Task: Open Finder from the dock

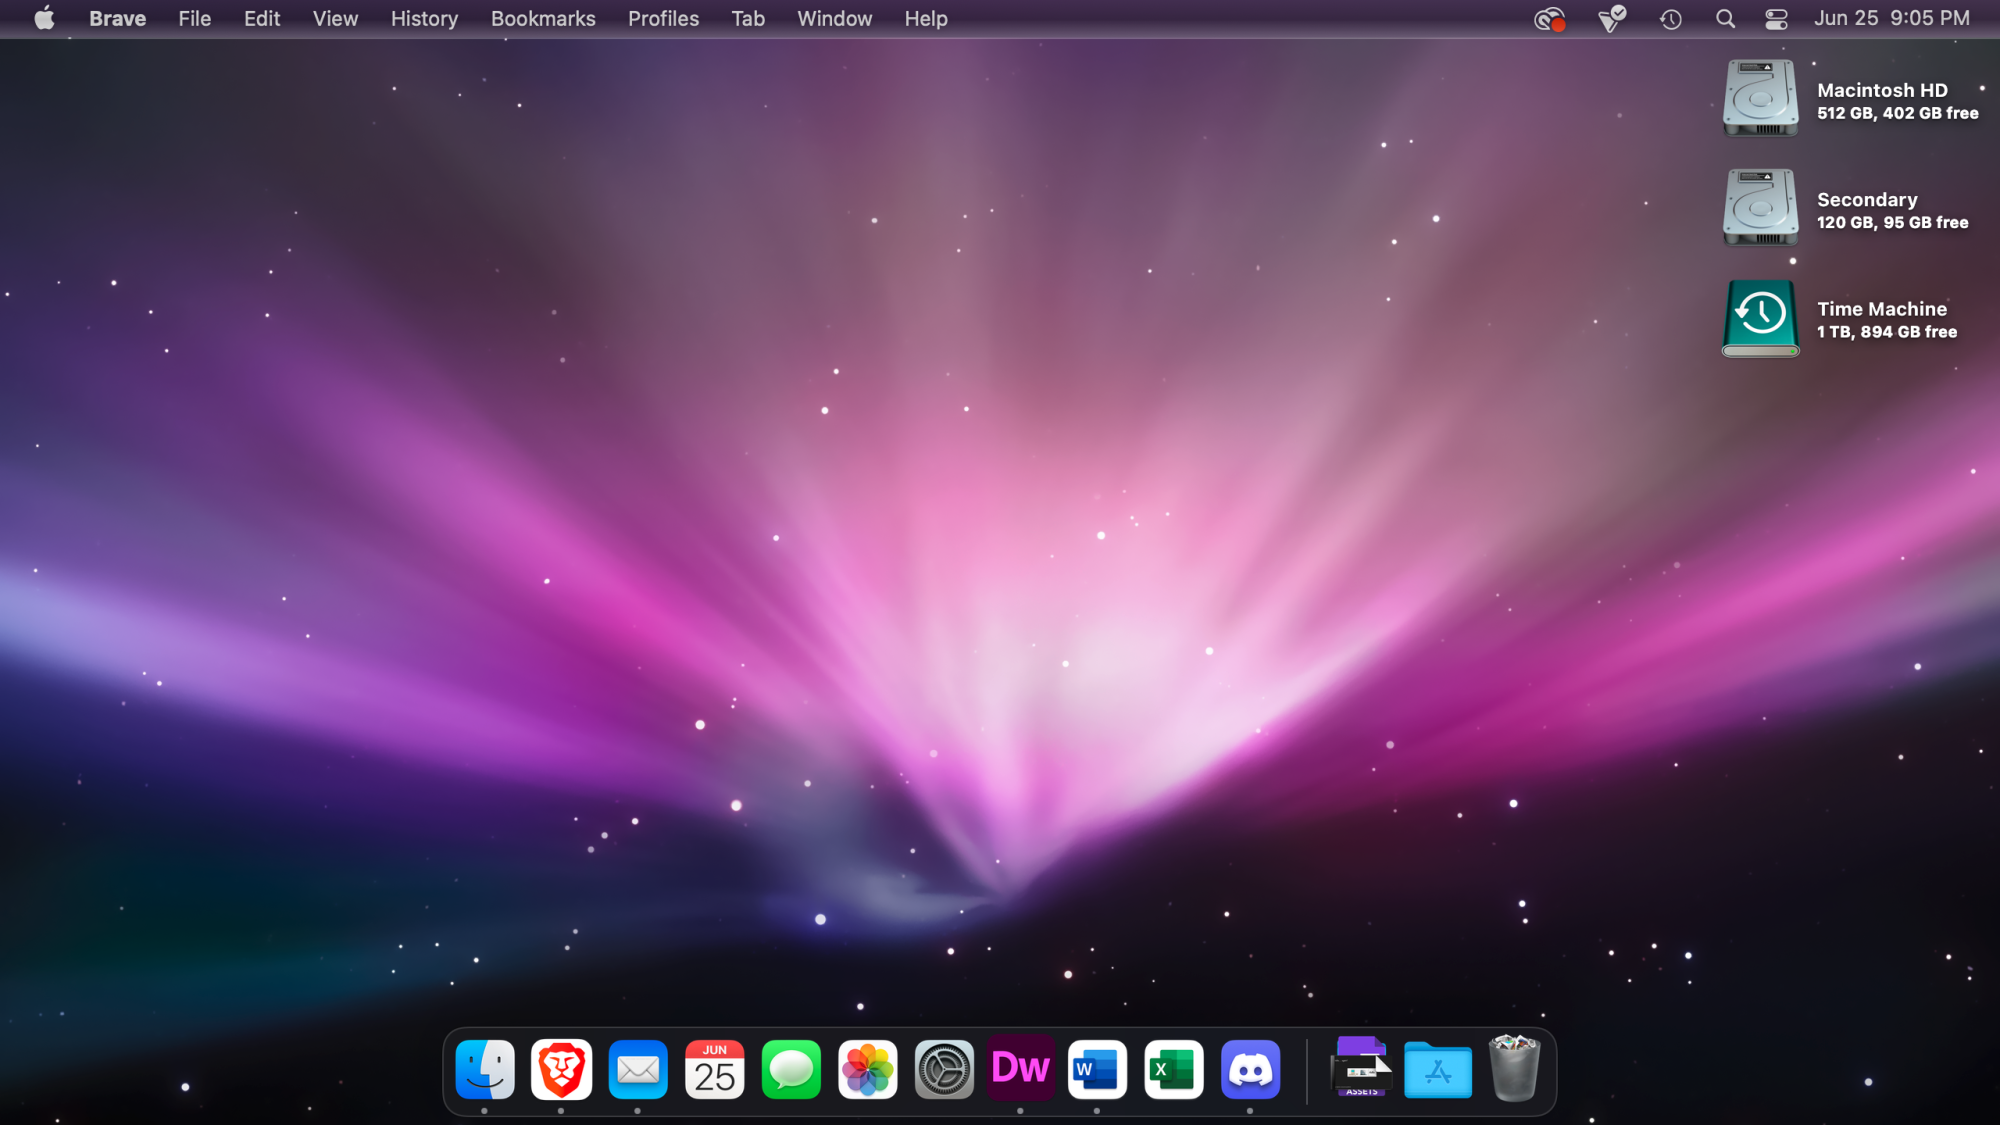Action: click(x=485, y=1070)
